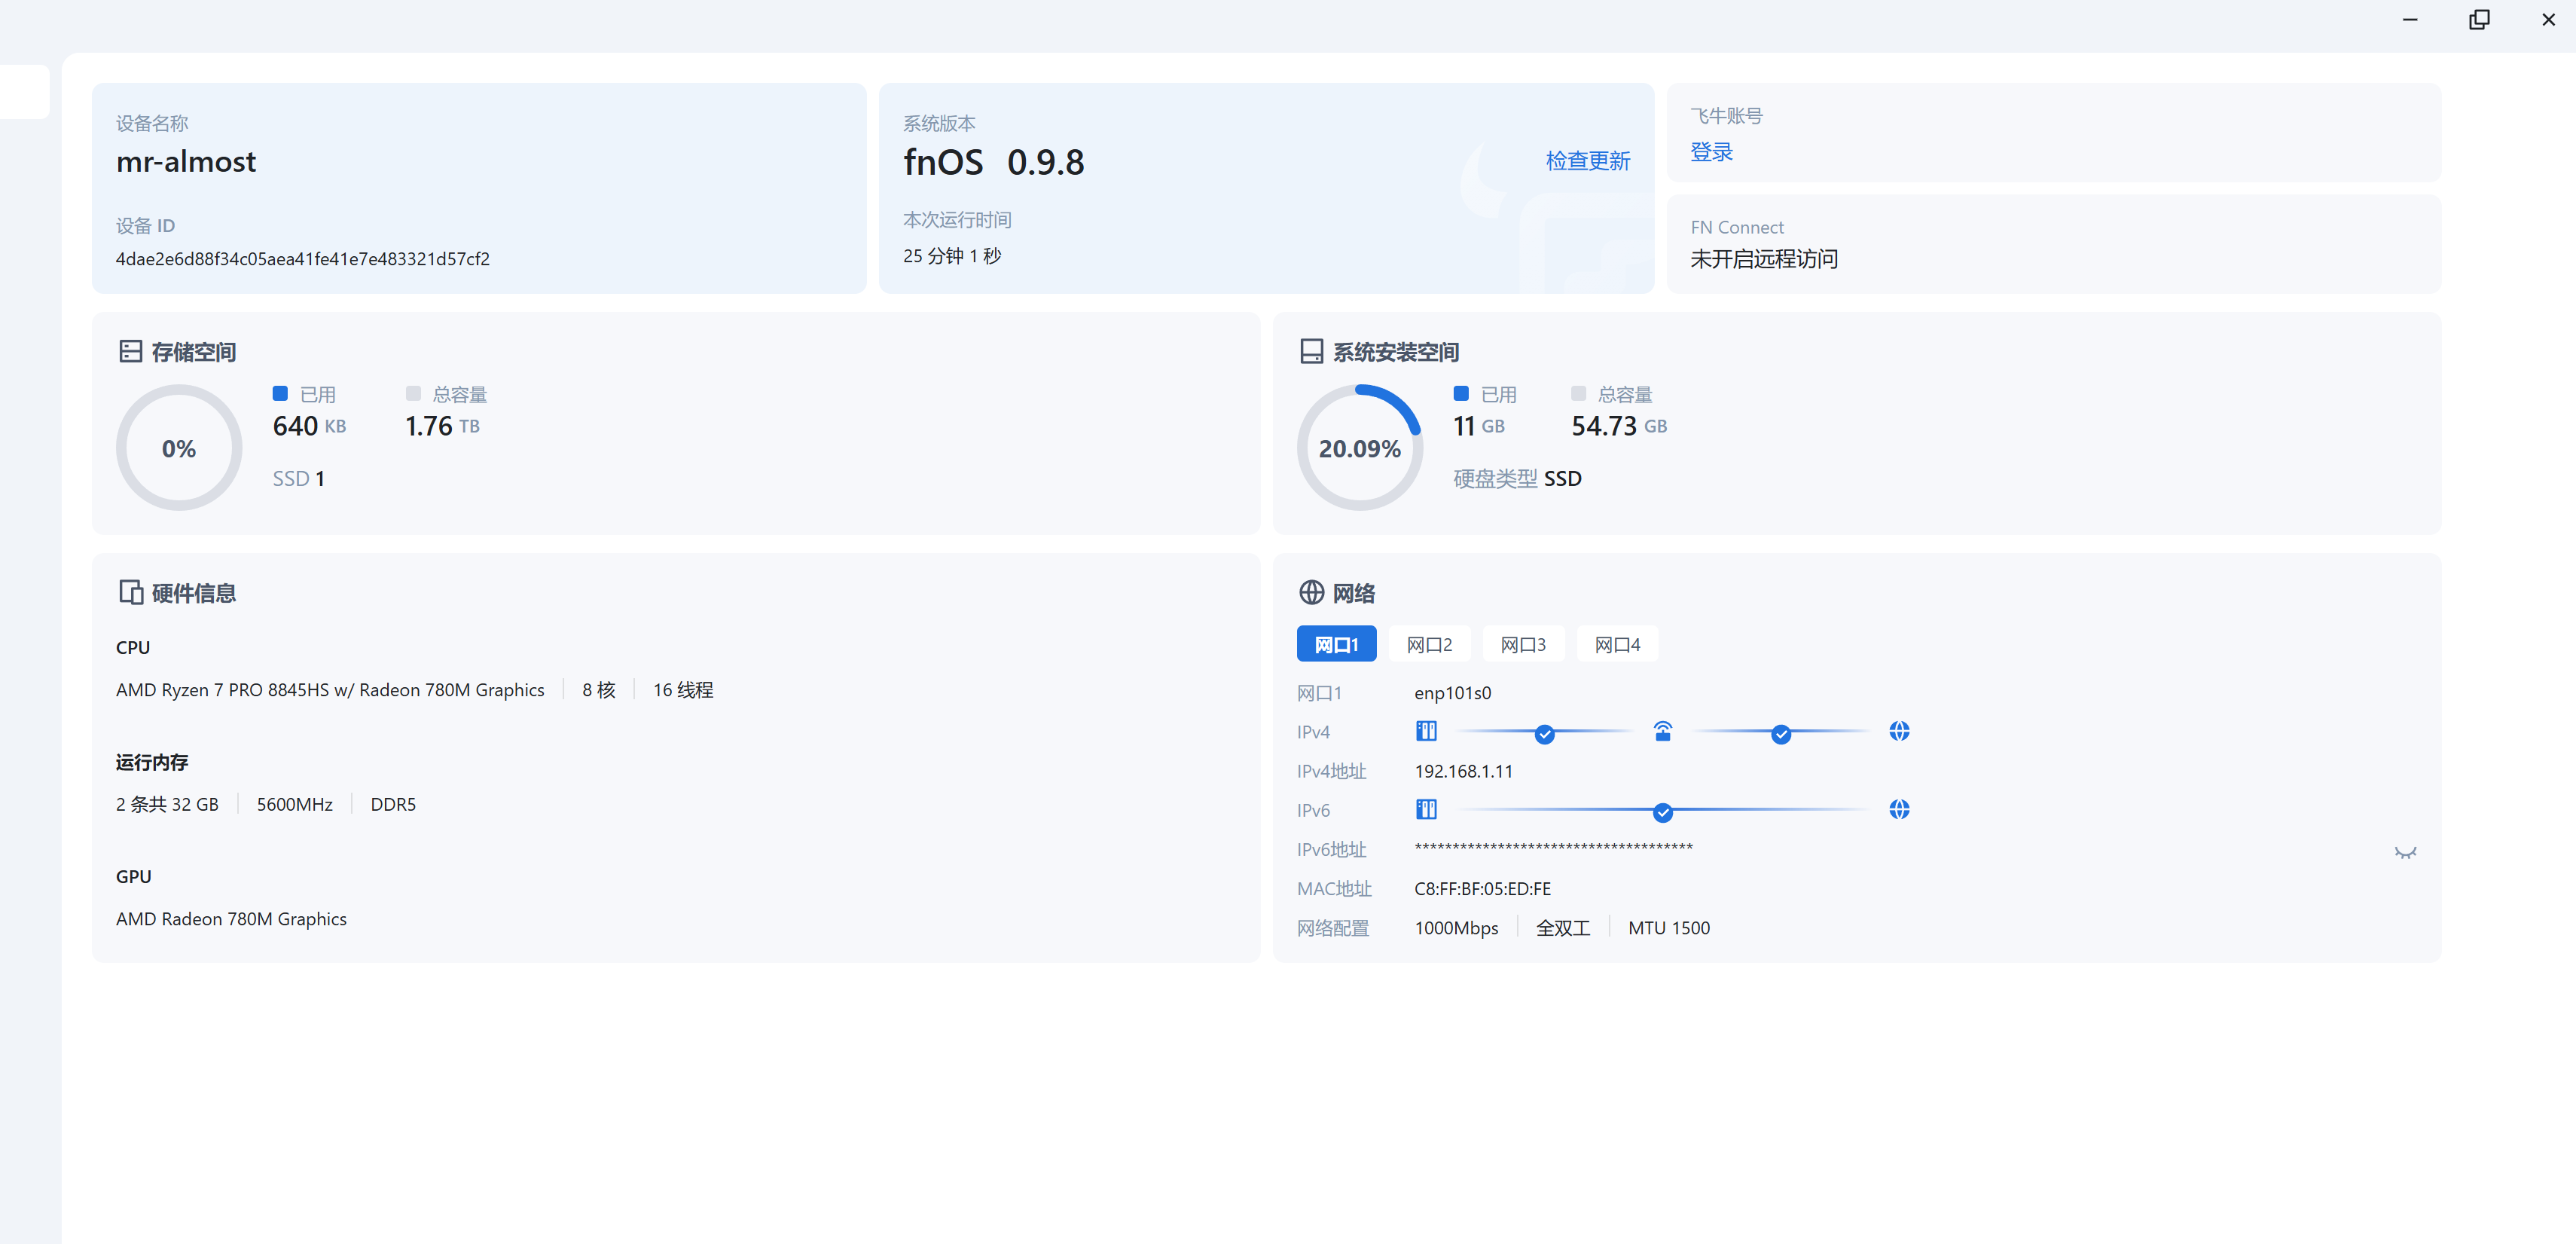The height and width of the screenshot is (1244, 2576).
Task: Reveal the hidden IPv6 address
Action: tap(2405, 852)
